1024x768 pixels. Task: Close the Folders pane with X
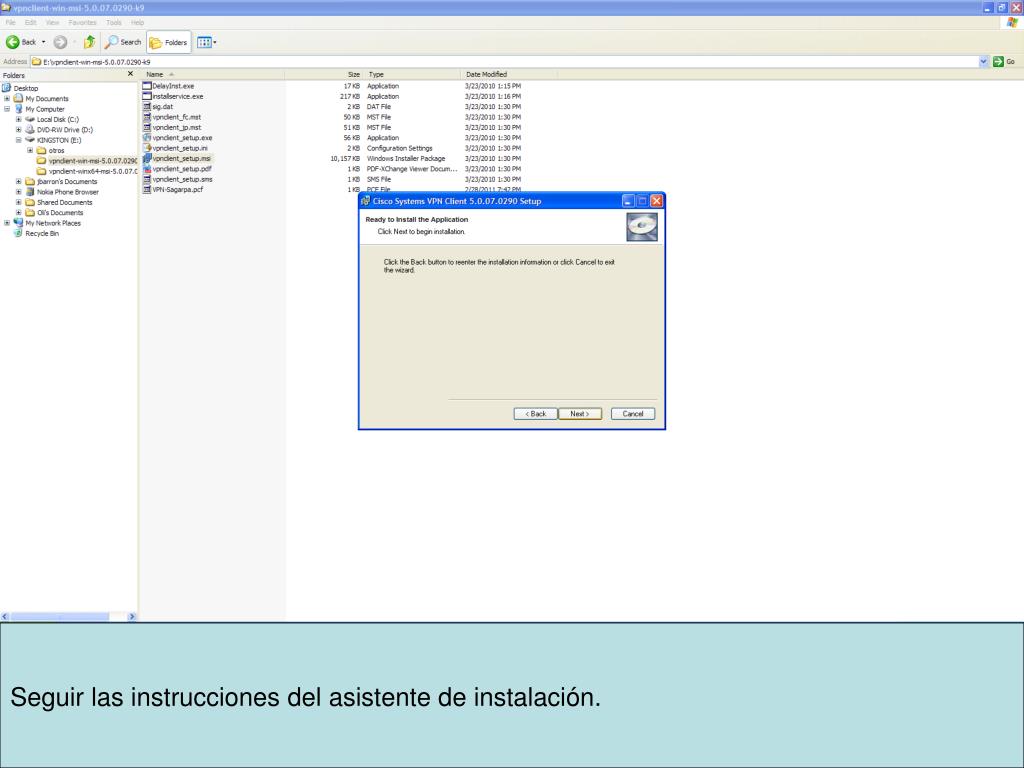[131, 74]
